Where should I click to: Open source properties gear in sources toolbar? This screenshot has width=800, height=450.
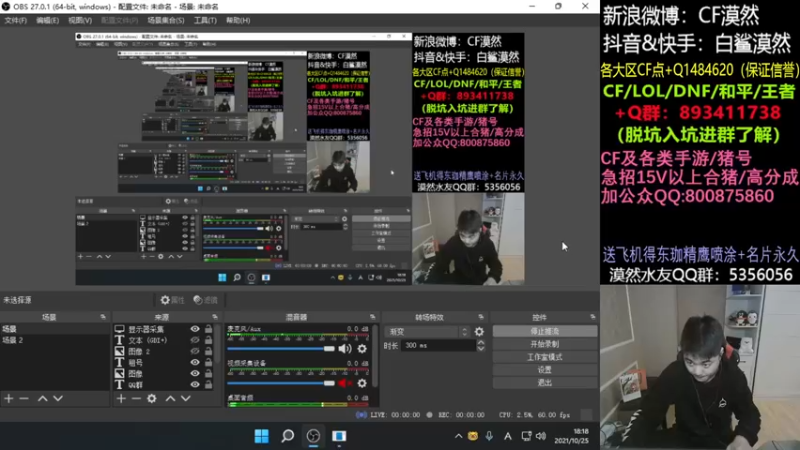(152, 398)
